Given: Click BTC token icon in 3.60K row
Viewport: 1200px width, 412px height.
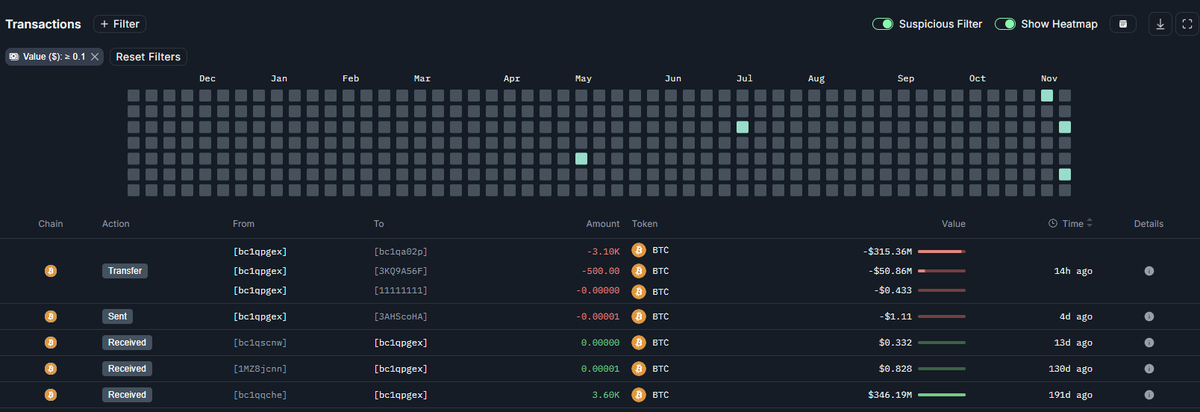Looking at the screenshot, I should click(x=639, y=395).
